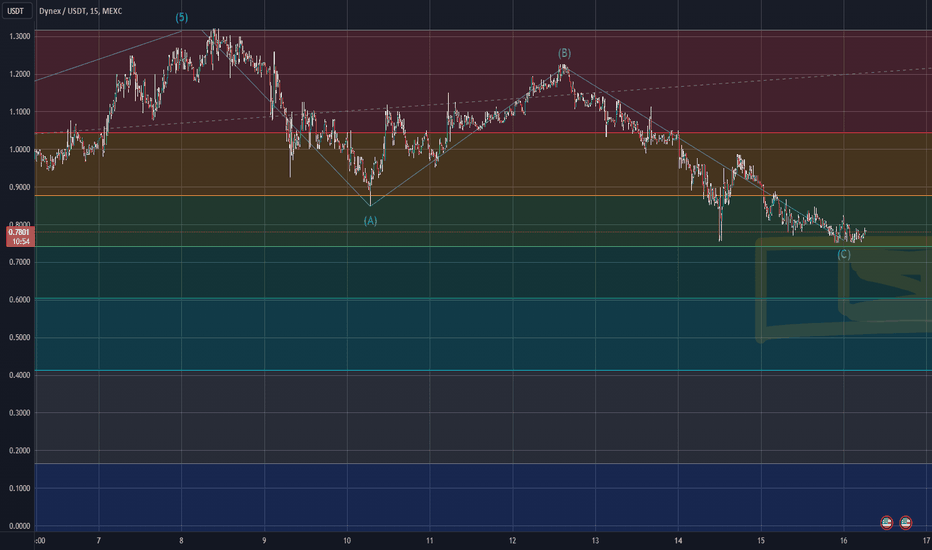Click the 1.0000 price axis label
The width and height of the screenshot is (932, 550).
[x=20, y=149]
